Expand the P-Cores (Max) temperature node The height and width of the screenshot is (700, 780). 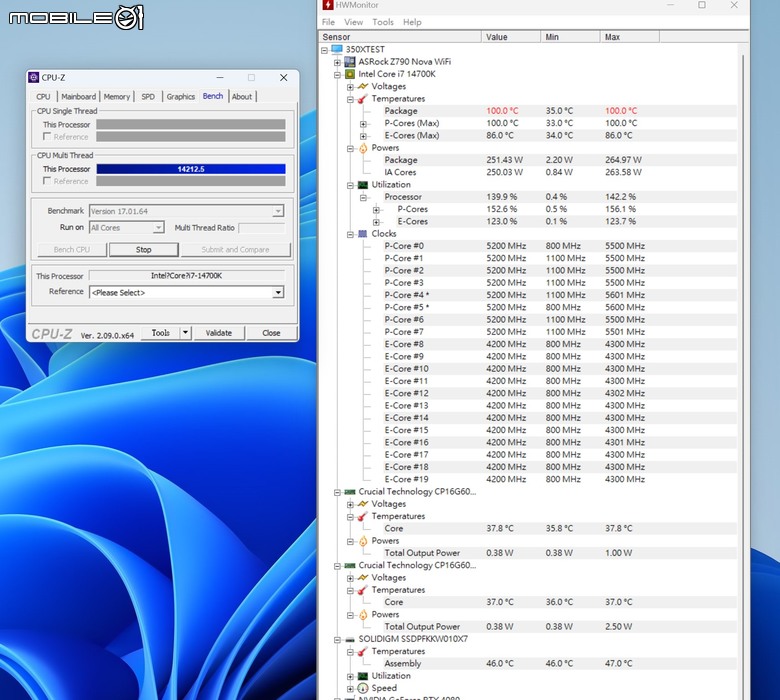click(363, 123)
